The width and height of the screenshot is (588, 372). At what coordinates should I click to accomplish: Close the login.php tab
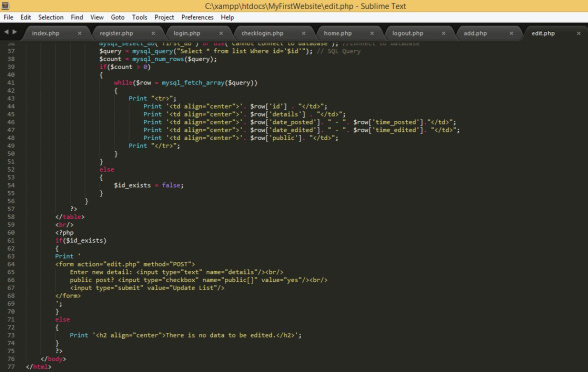pos(221,33)
